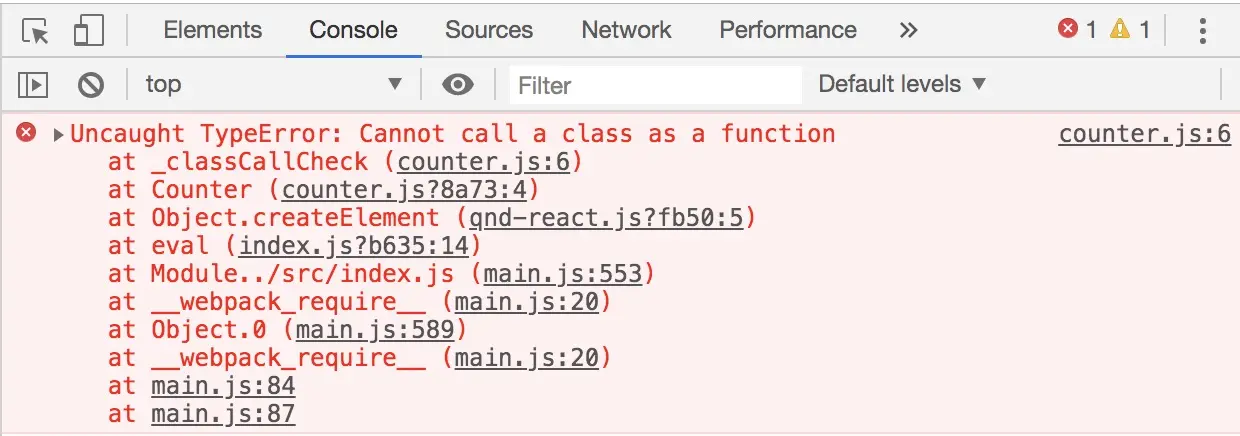Click the red error count badge
Image resolution: width=1240 pixels, height=436 pixels.
pyautogui.click(x=1077, y=30)
